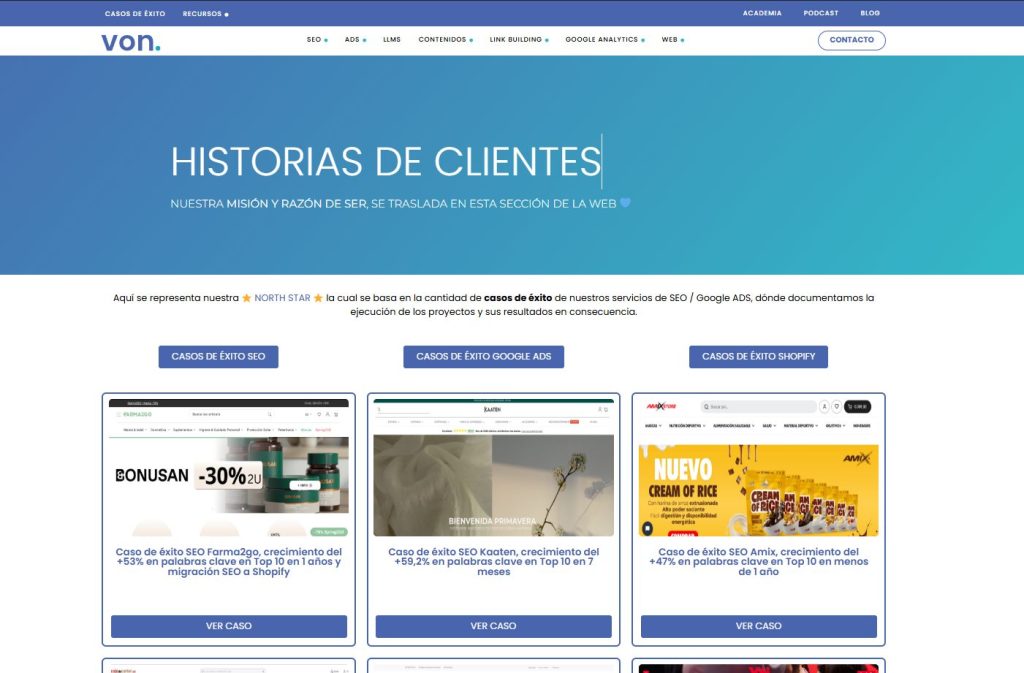Filter by Casos de Éxito Google Ads
This screenshot has width=1024, height=673.
point(483,356)
